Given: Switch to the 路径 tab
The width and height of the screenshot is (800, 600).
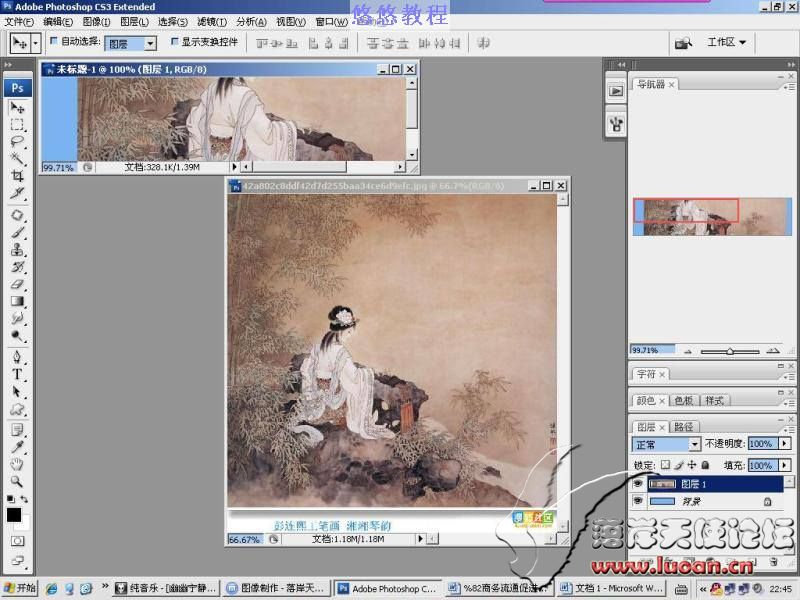Looking at the screenshot, I should point(684,427).
